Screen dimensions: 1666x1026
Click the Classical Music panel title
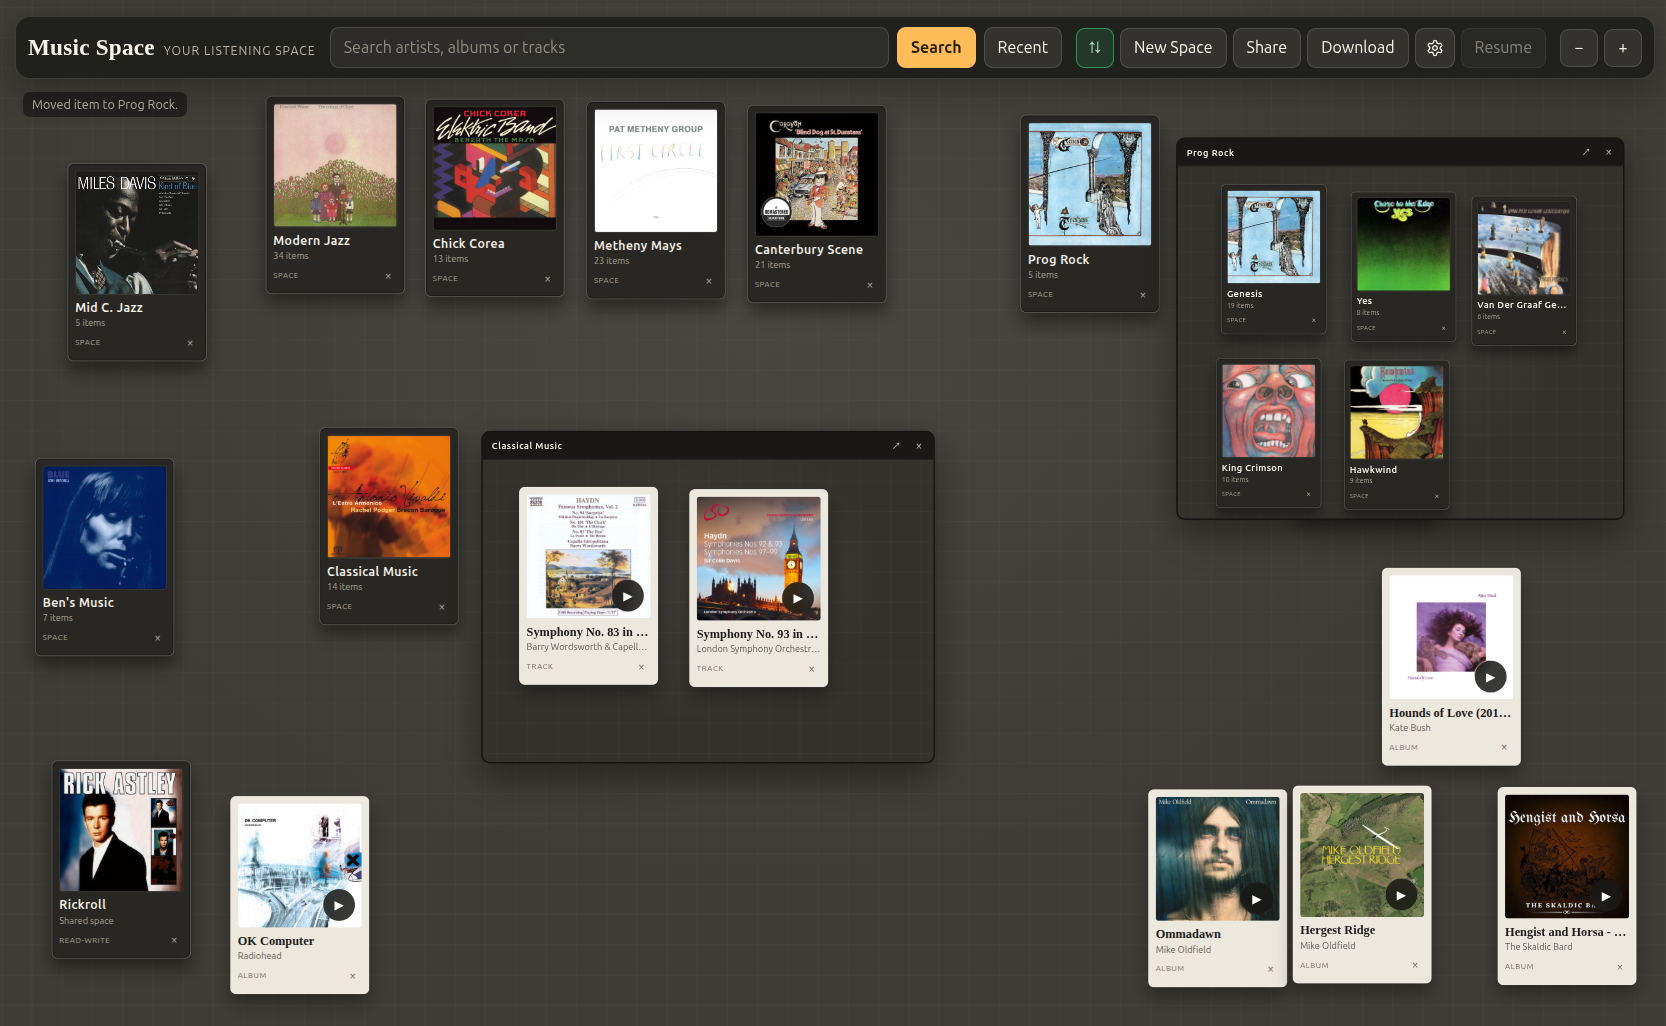(x=527, y=446)
